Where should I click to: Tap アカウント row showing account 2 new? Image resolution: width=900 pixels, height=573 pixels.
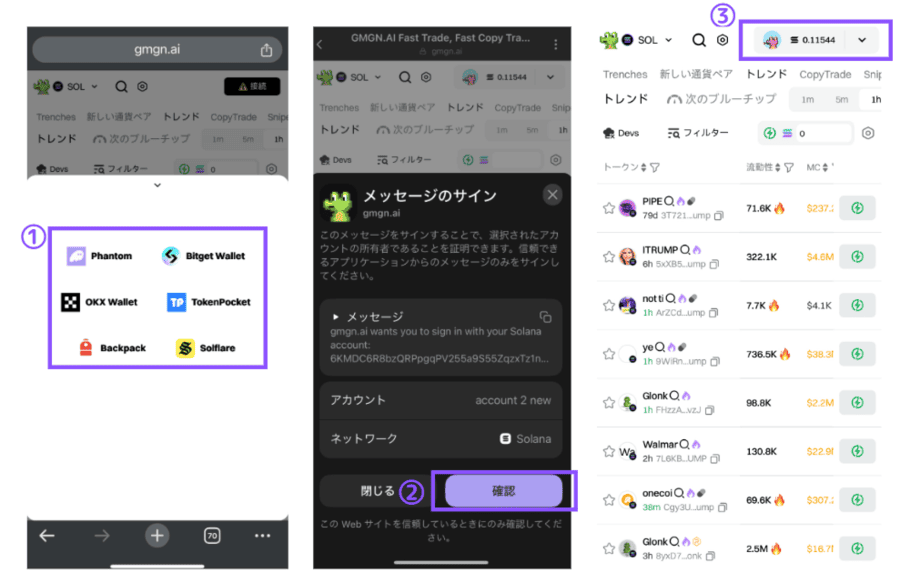[x=440, y=400]
